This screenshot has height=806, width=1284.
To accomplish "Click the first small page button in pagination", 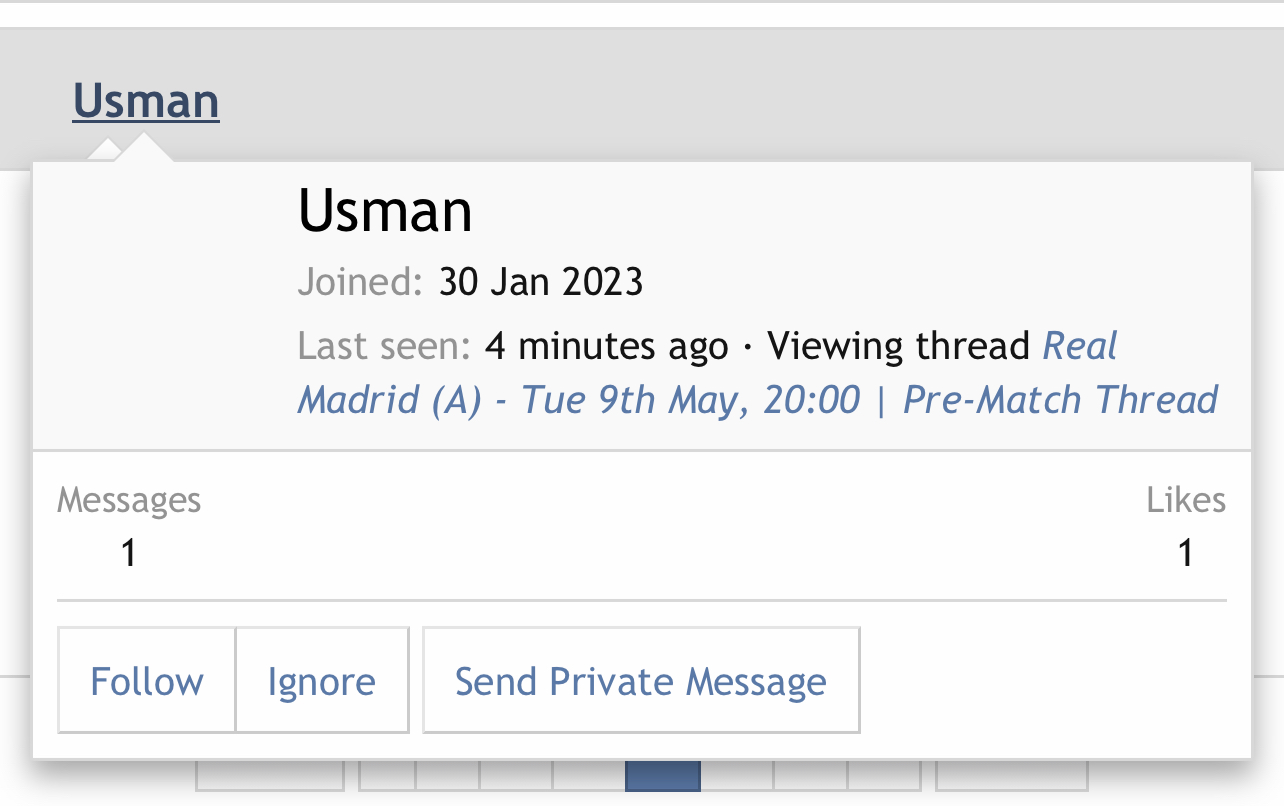I will 387,776.
